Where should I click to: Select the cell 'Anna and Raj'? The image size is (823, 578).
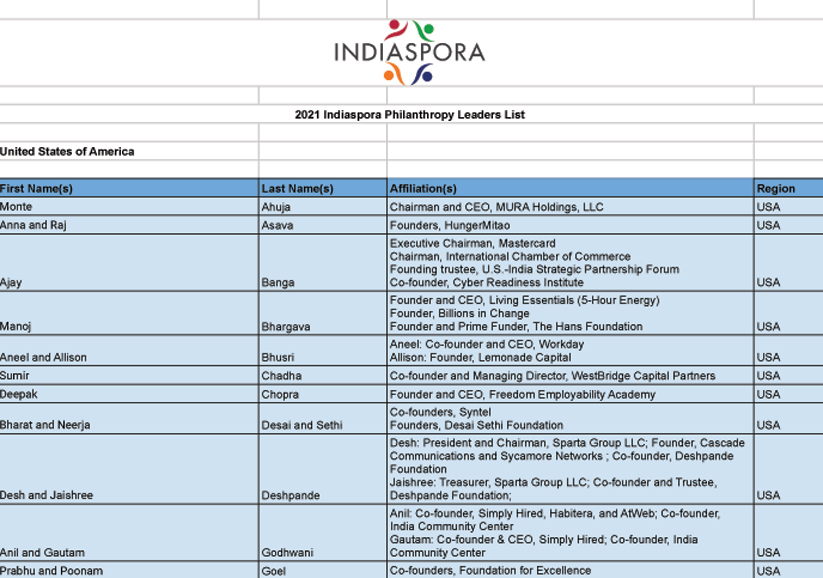129,225
